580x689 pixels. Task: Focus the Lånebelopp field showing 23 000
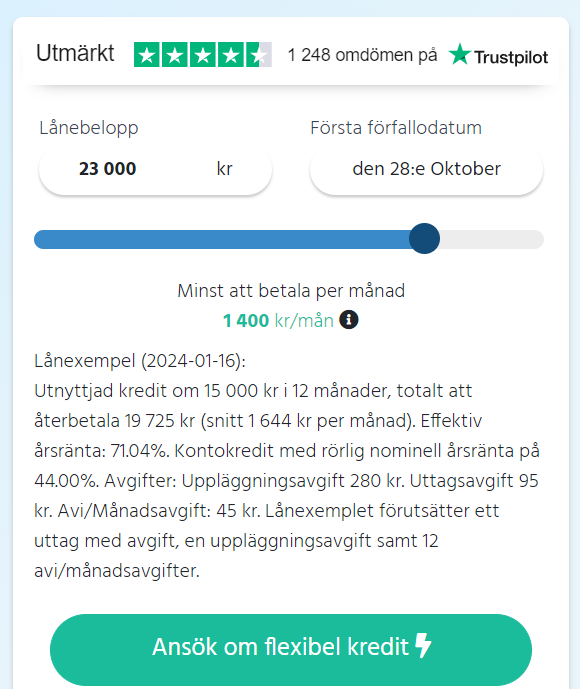click(x=156, y=169)
